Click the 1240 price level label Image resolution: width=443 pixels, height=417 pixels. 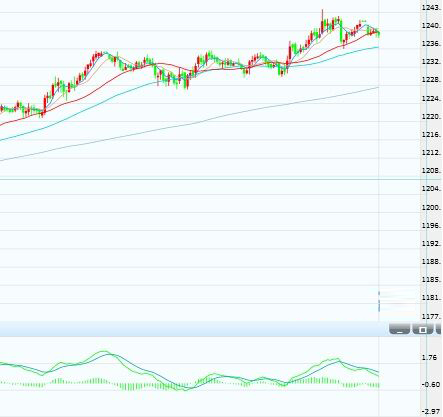tap(432, 26)
